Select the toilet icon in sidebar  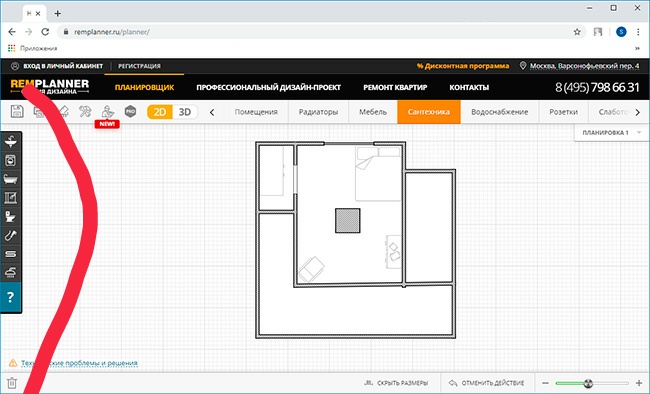click(x=10, y=216)
